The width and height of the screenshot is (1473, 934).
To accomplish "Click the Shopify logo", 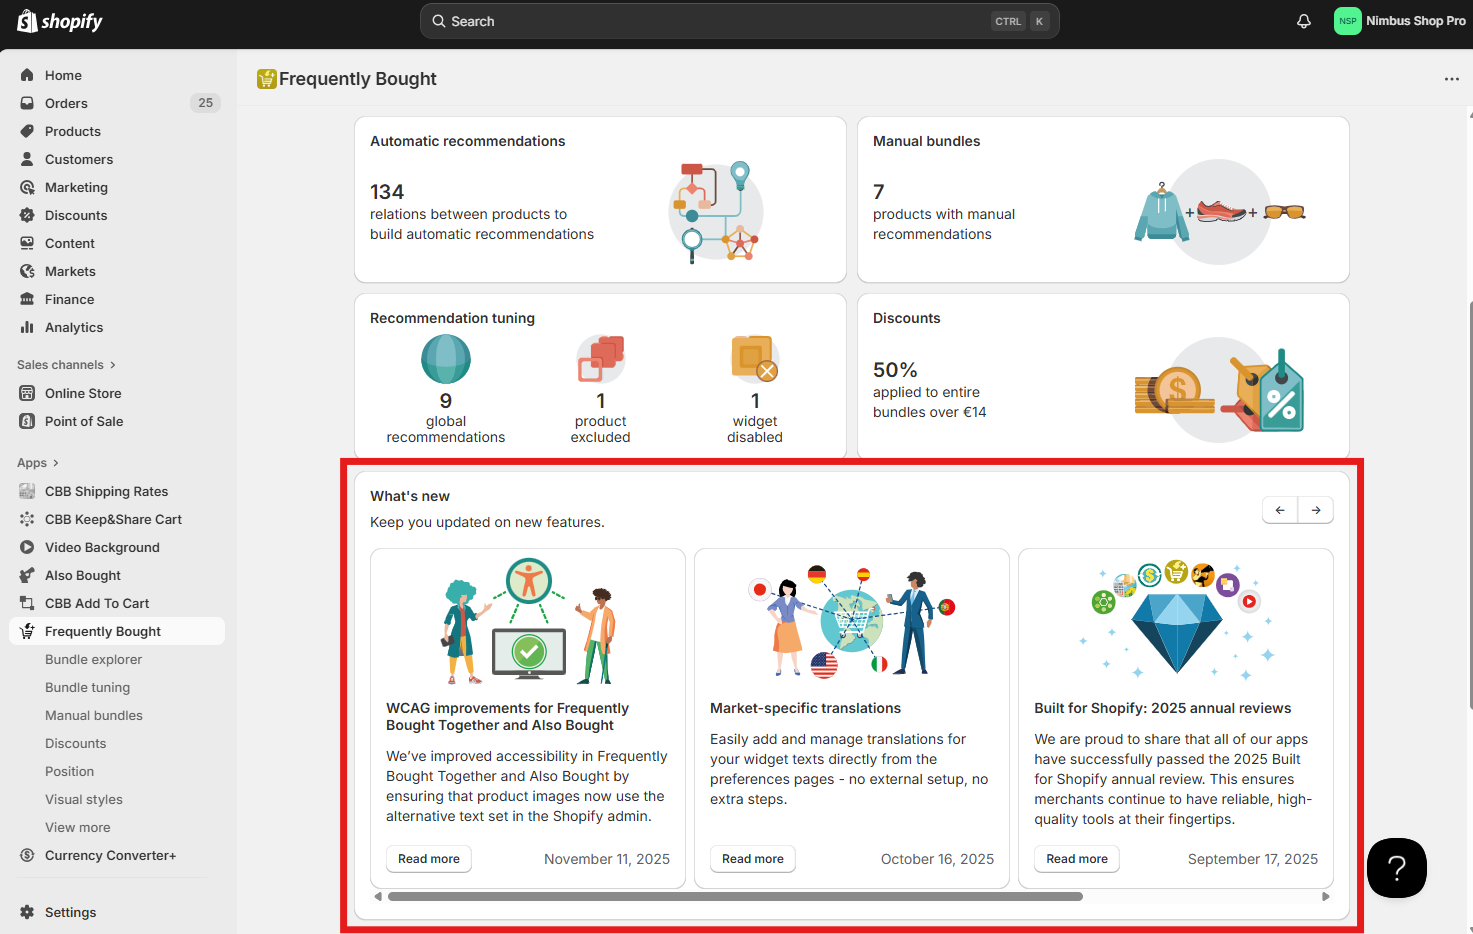I will point(60,21).
